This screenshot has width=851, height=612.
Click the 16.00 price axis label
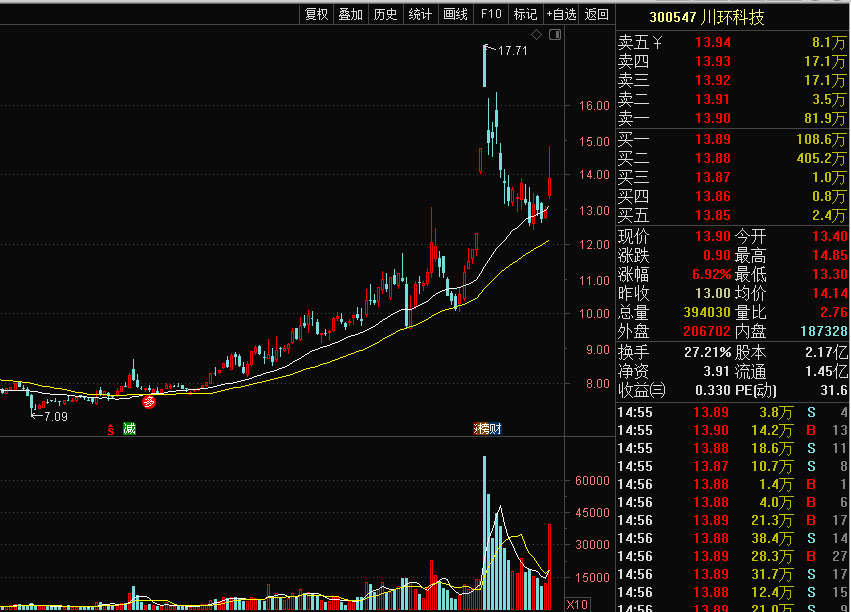pos(594,106)
